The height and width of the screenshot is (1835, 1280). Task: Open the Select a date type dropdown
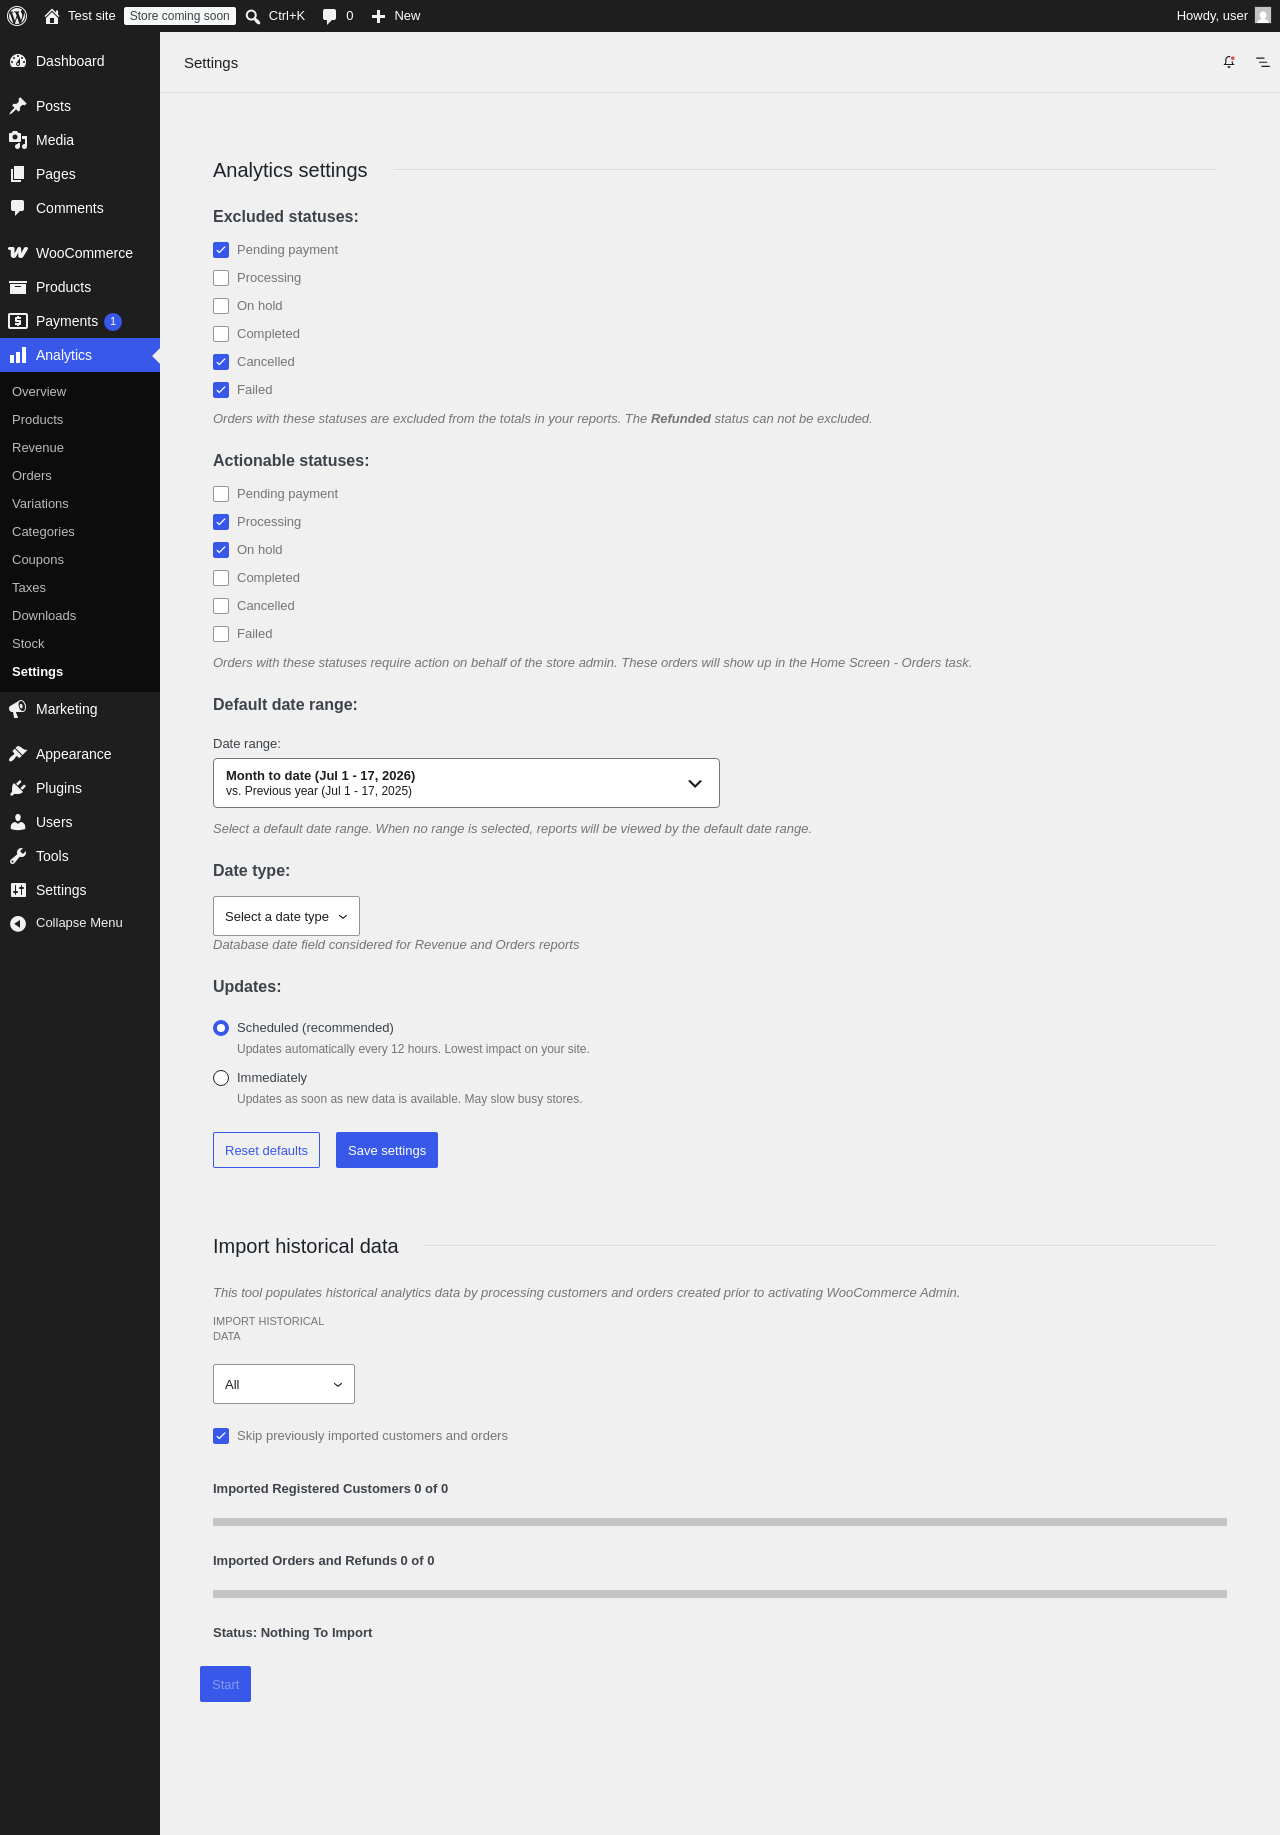pyautogui.click(x=286, y=916)
